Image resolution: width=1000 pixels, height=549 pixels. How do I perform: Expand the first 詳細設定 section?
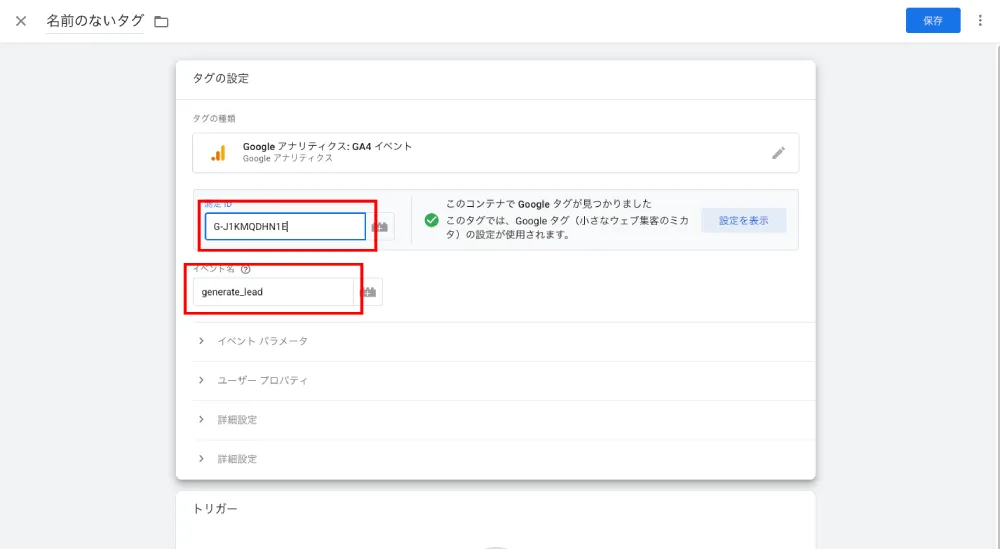point(503,420)
